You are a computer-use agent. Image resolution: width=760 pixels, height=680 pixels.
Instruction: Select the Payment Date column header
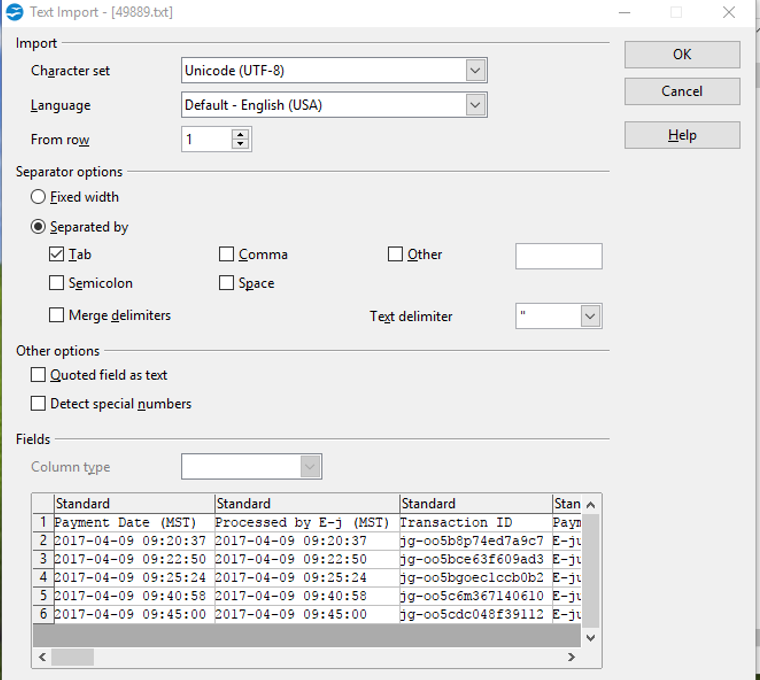133,504
